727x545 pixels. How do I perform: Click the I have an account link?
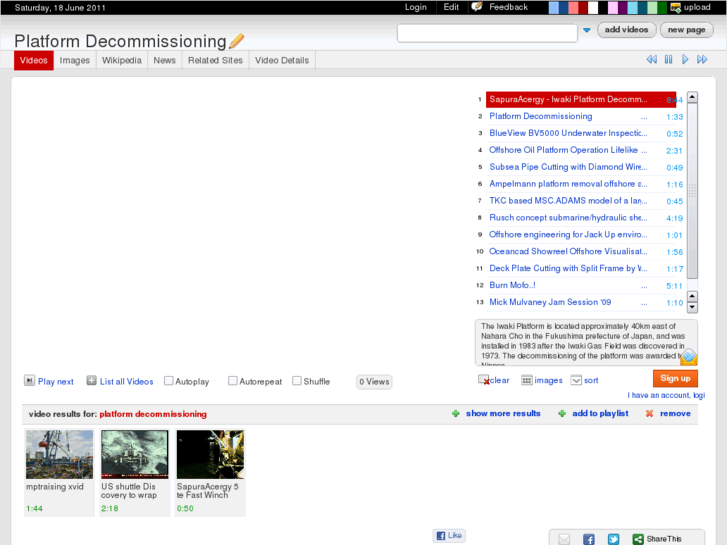tap(666, 395)
